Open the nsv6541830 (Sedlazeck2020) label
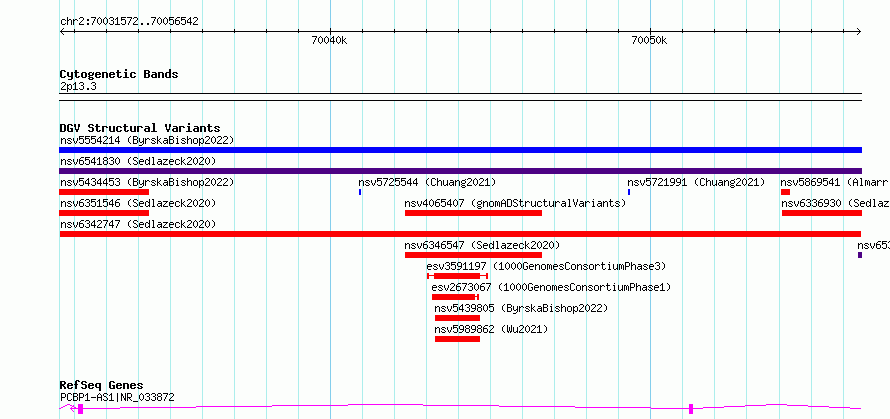 [138, 161]
